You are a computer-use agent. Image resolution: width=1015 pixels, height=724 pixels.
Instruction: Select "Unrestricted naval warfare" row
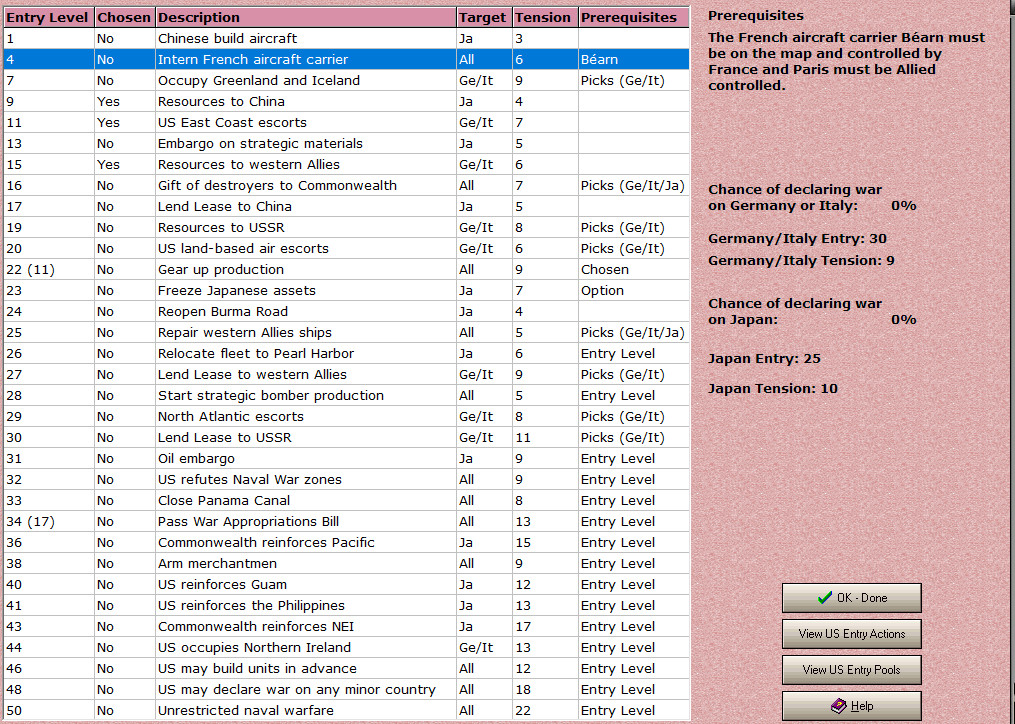[x=346, y=710]
